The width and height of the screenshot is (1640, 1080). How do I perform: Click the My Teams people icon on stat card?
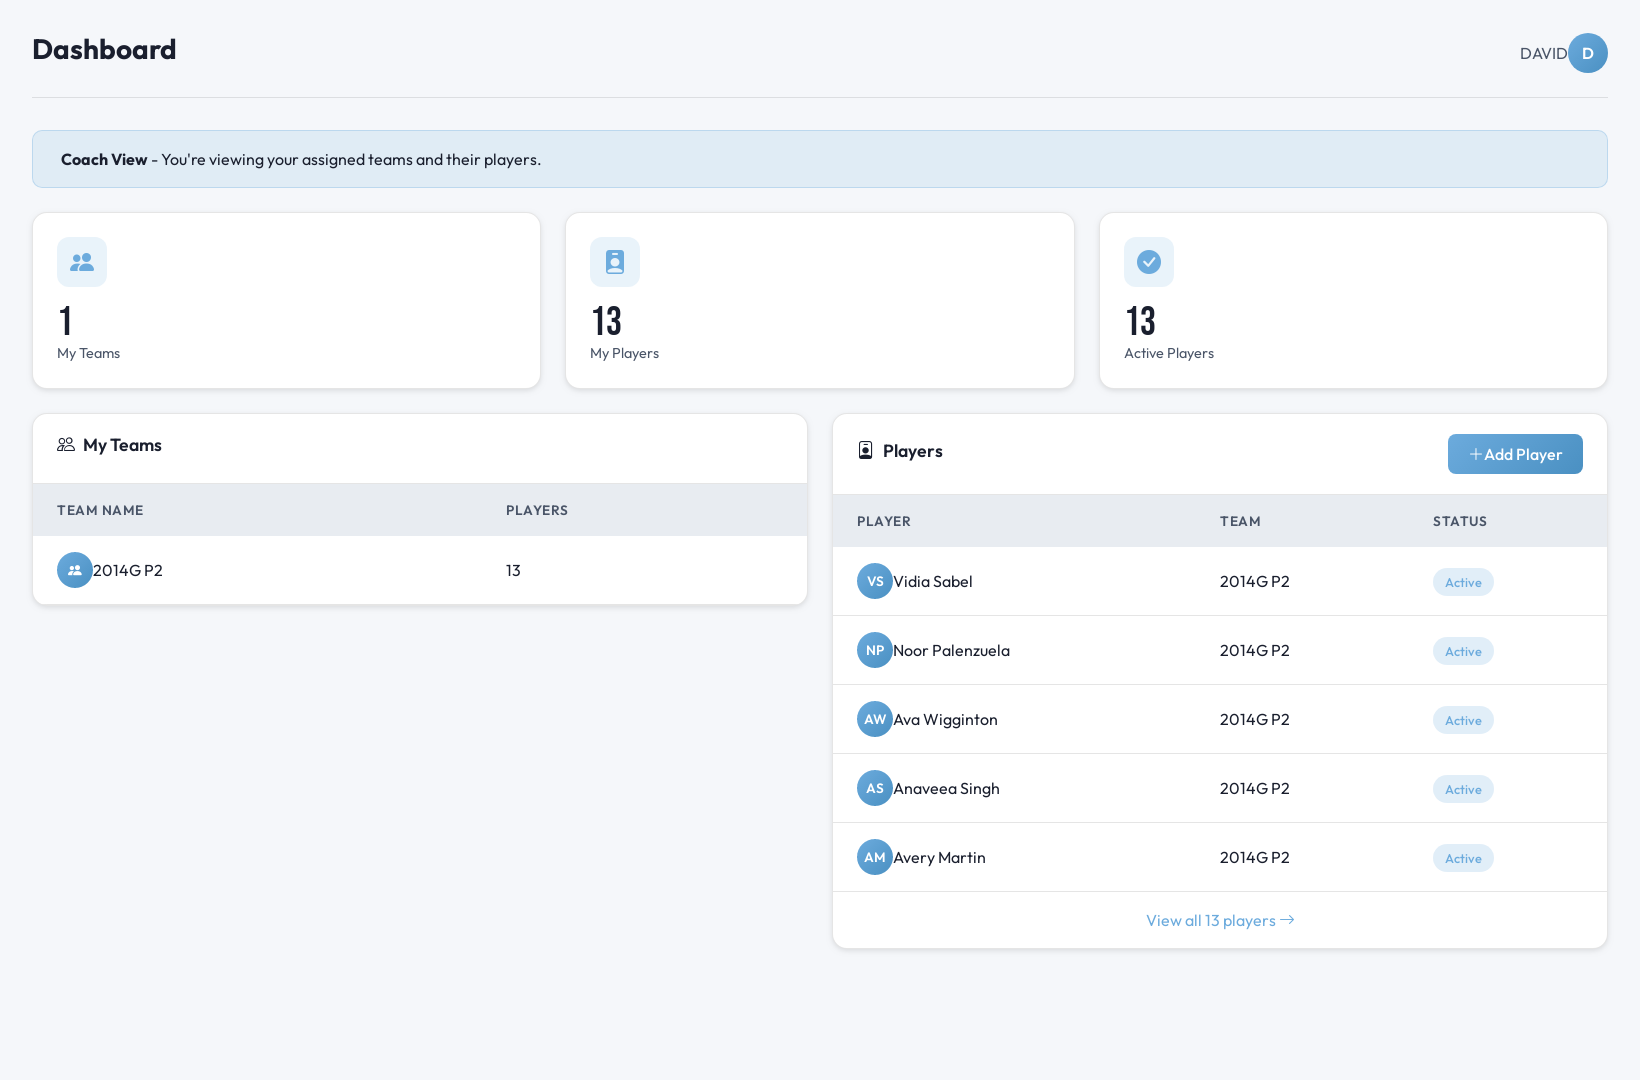(82, 262)
